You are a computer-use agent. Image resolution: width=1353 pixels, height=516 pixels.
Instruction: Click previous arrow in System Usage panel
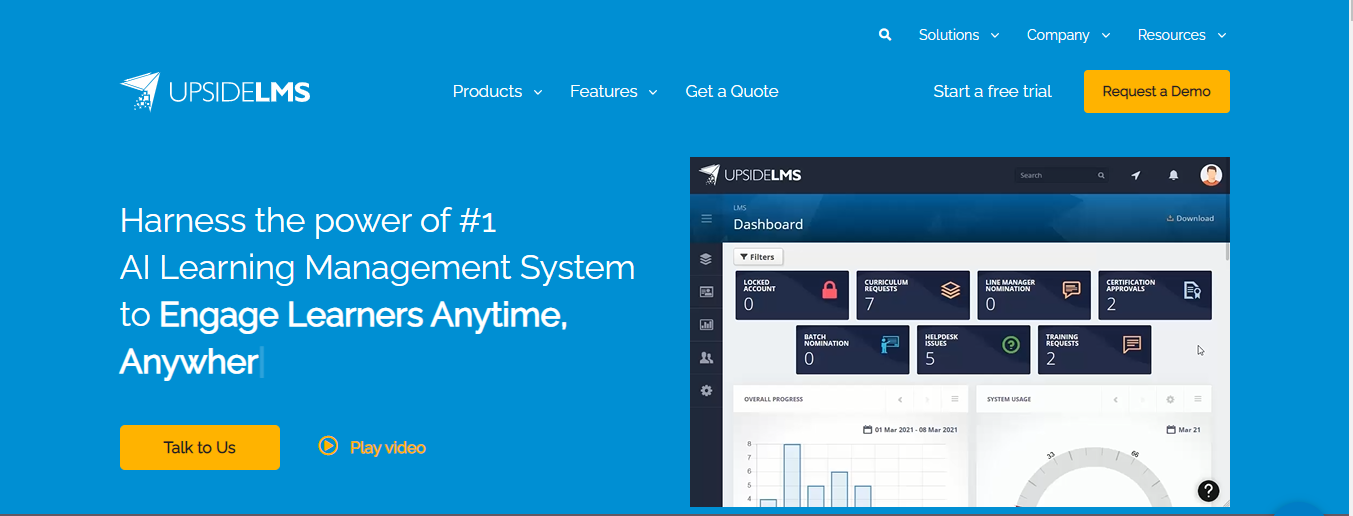[x=1116, y=399]
